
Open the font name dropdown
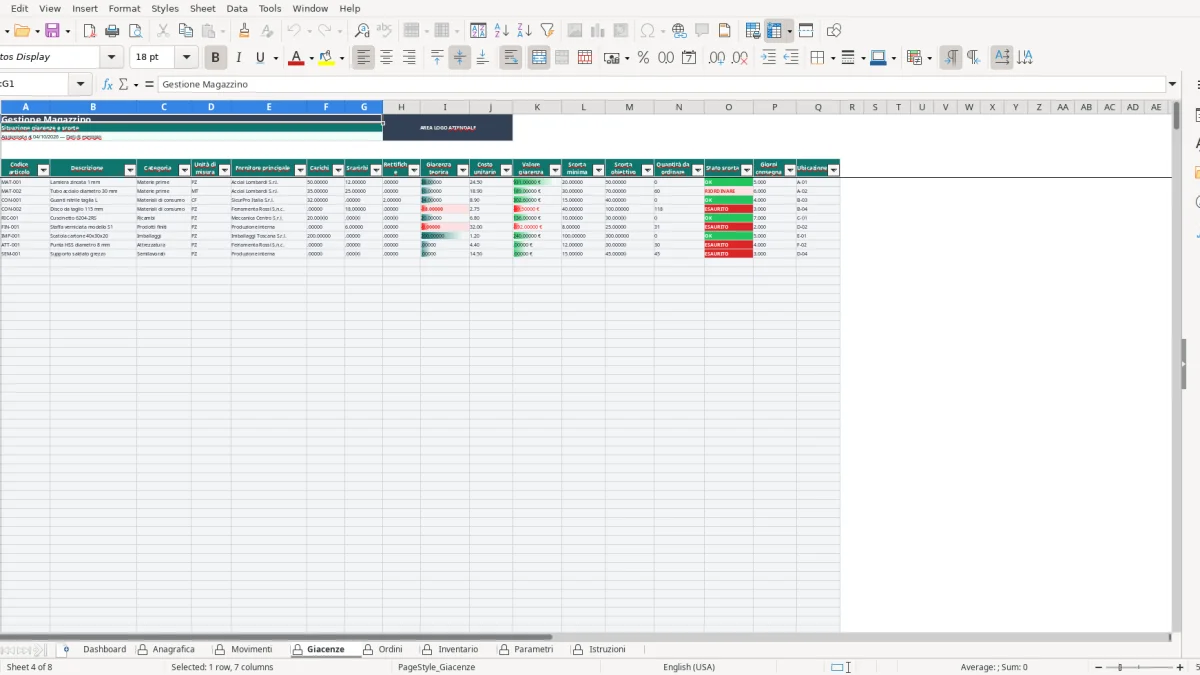(112, 58)
